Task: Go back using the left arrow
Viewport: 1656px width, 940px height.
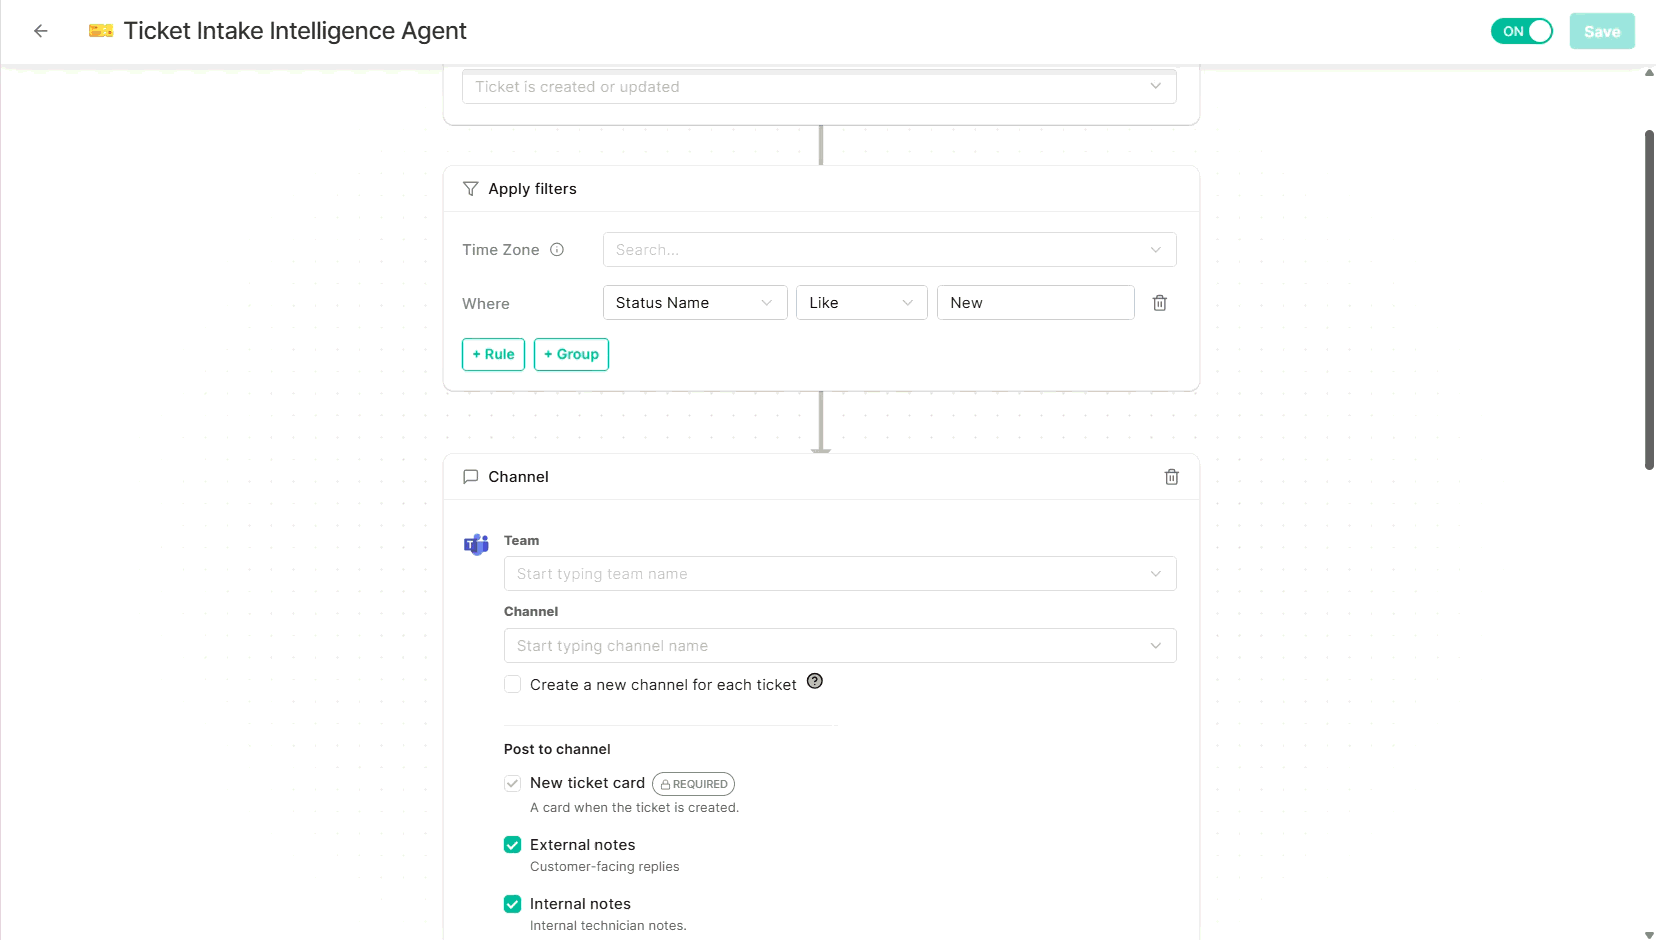Action: 41,31
